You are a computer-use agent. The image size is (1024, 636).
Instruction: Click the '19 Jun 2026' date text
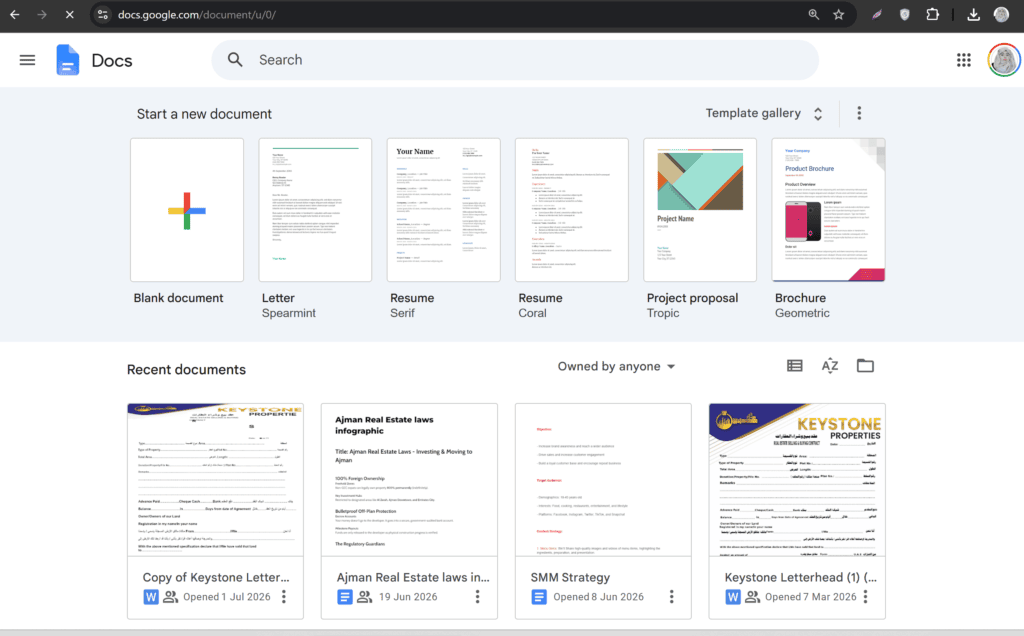click(x=408, y=597)
